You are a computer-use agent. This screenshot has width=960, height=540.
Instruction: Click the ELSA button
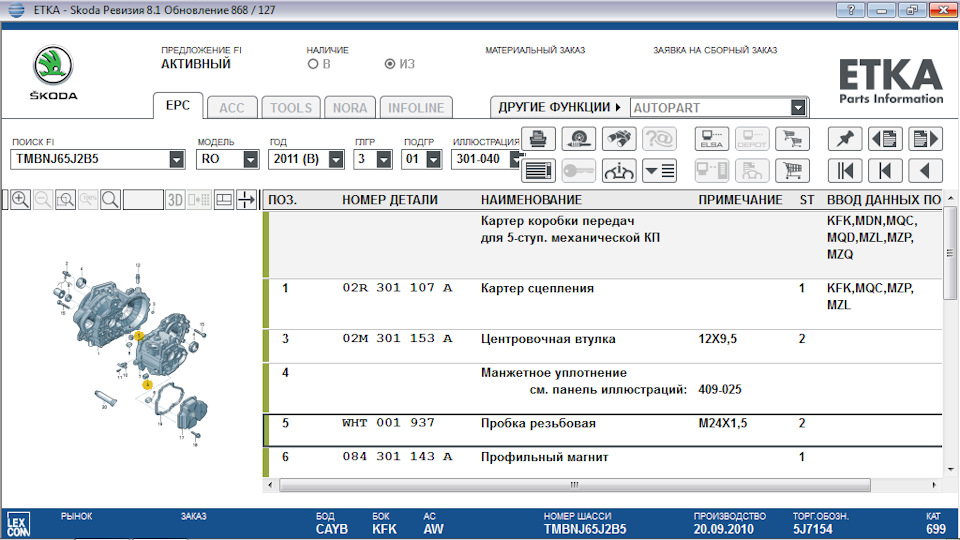point(711,139)
